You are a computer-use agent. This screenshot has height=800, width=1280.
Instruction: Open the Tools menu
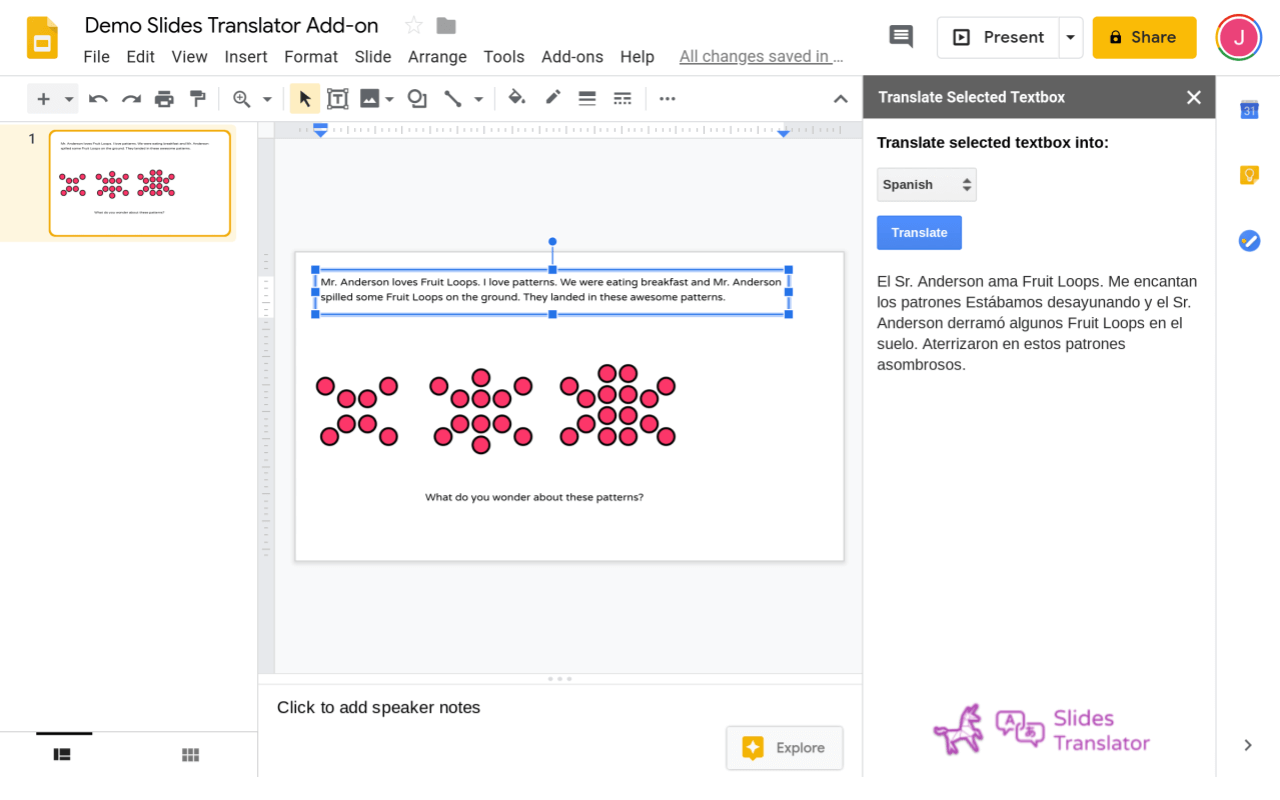pos(504,57)
